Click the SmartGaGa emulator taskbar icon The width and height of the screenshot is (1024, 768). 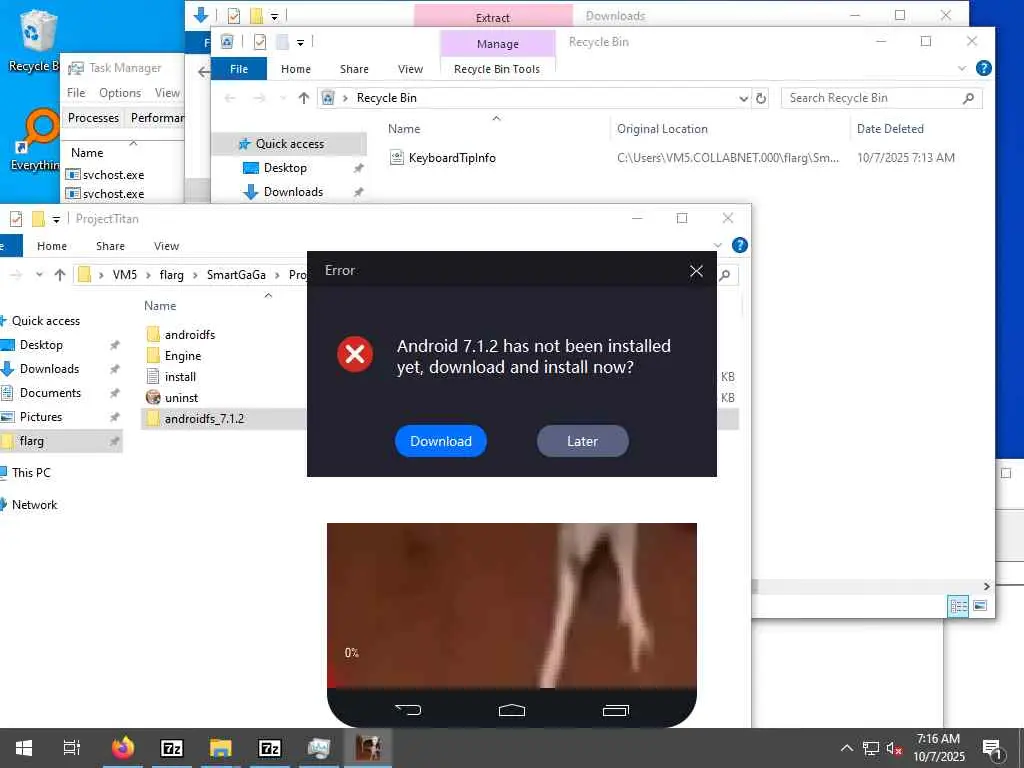point(368,748)
